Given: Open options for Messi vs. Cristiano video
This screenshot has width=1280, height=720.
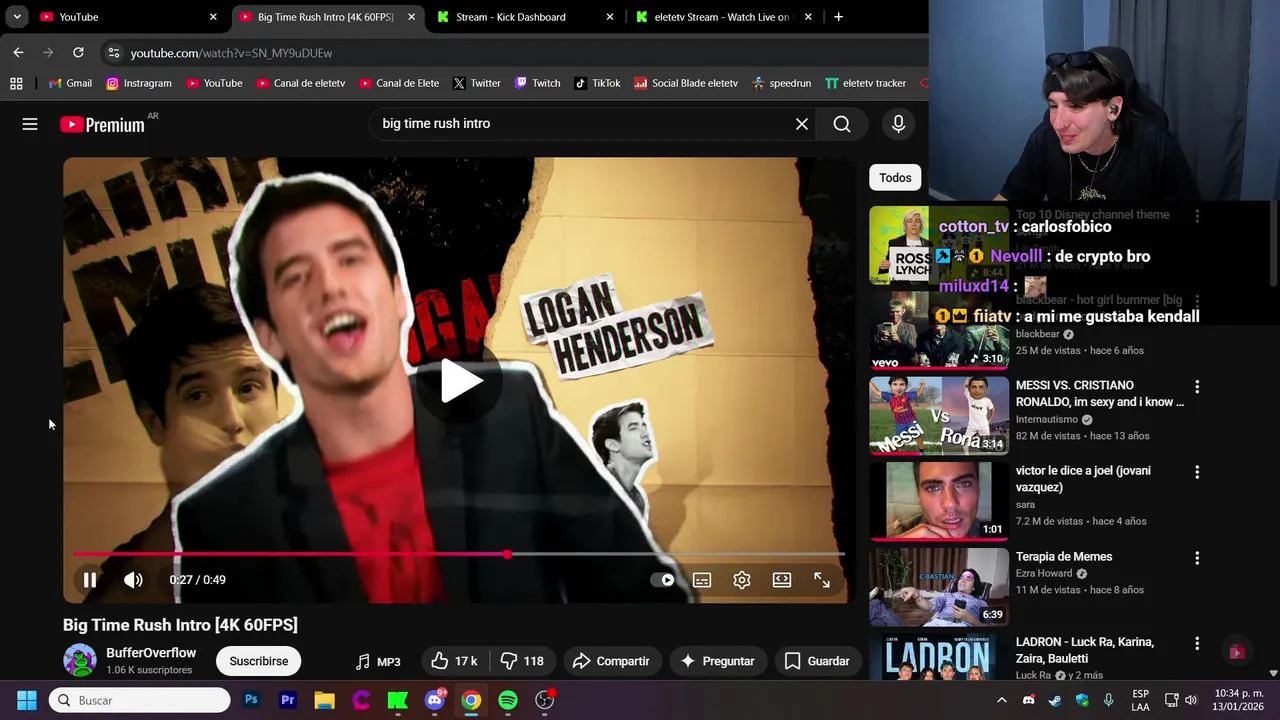Looking at the screenshot, I should click(x=1197, y=387).
